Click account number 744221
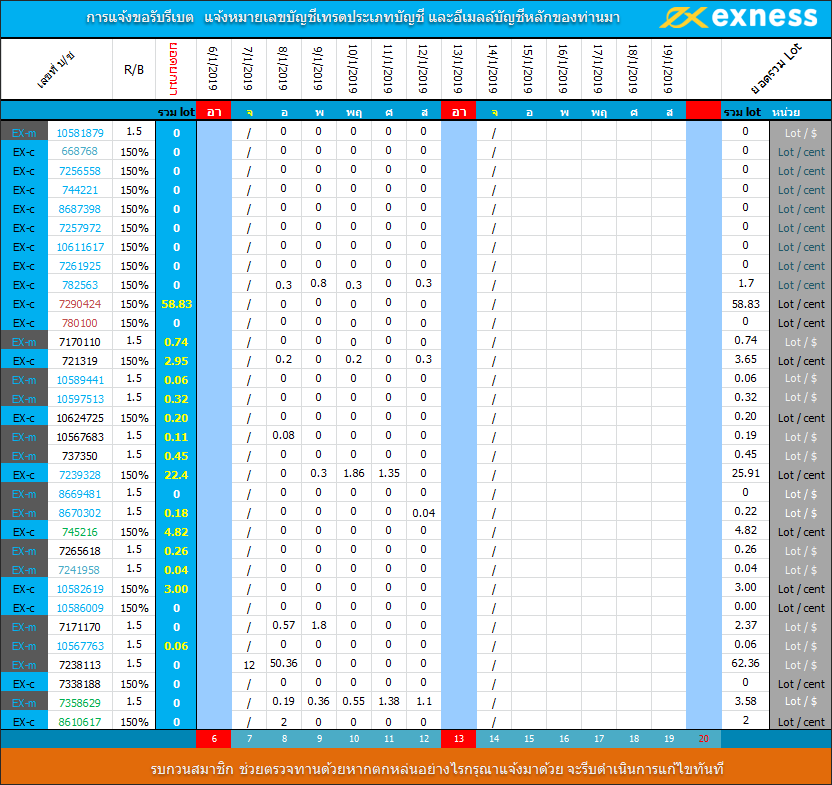Image resolution: width=832 pixels, height=785 pixels. [80, 190]
